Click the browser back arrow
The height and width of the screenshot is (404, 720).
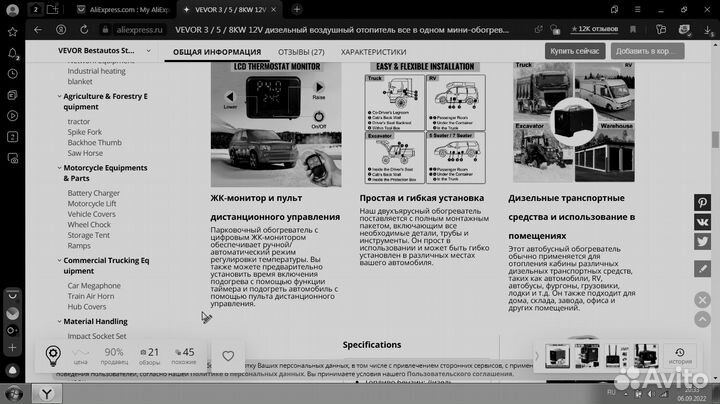[13, 31]
